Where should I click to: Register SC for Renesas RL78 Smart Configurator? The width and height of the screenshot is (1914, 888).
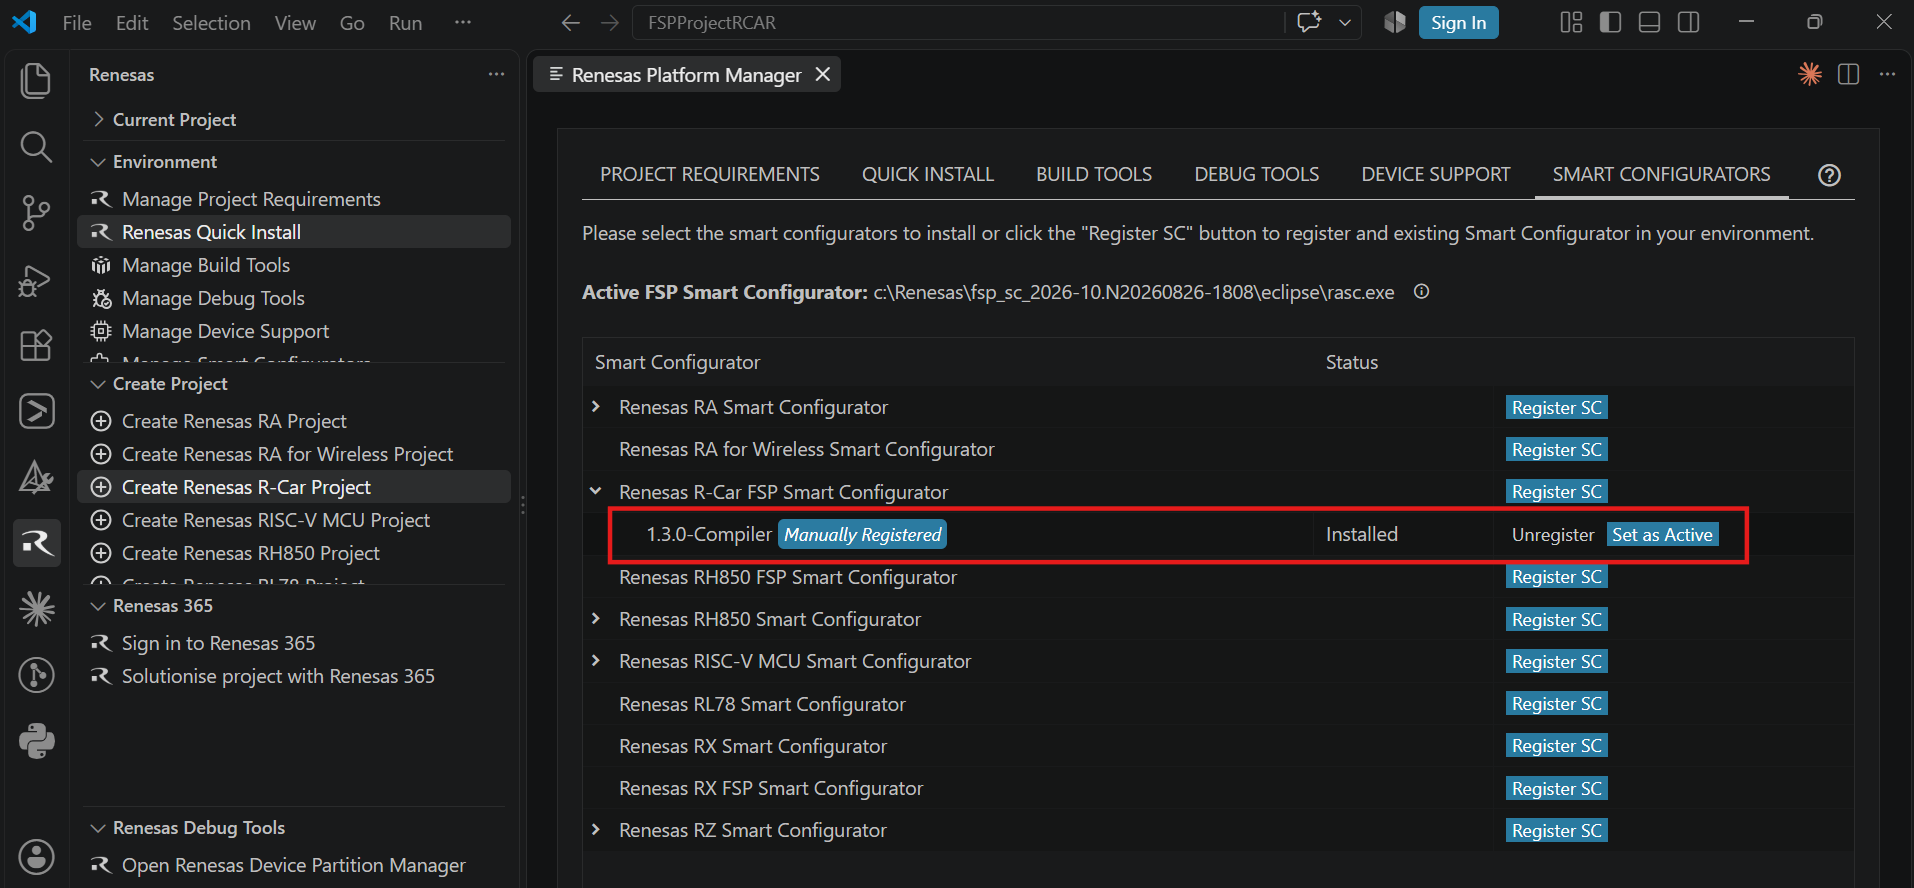pos(1556,704)
